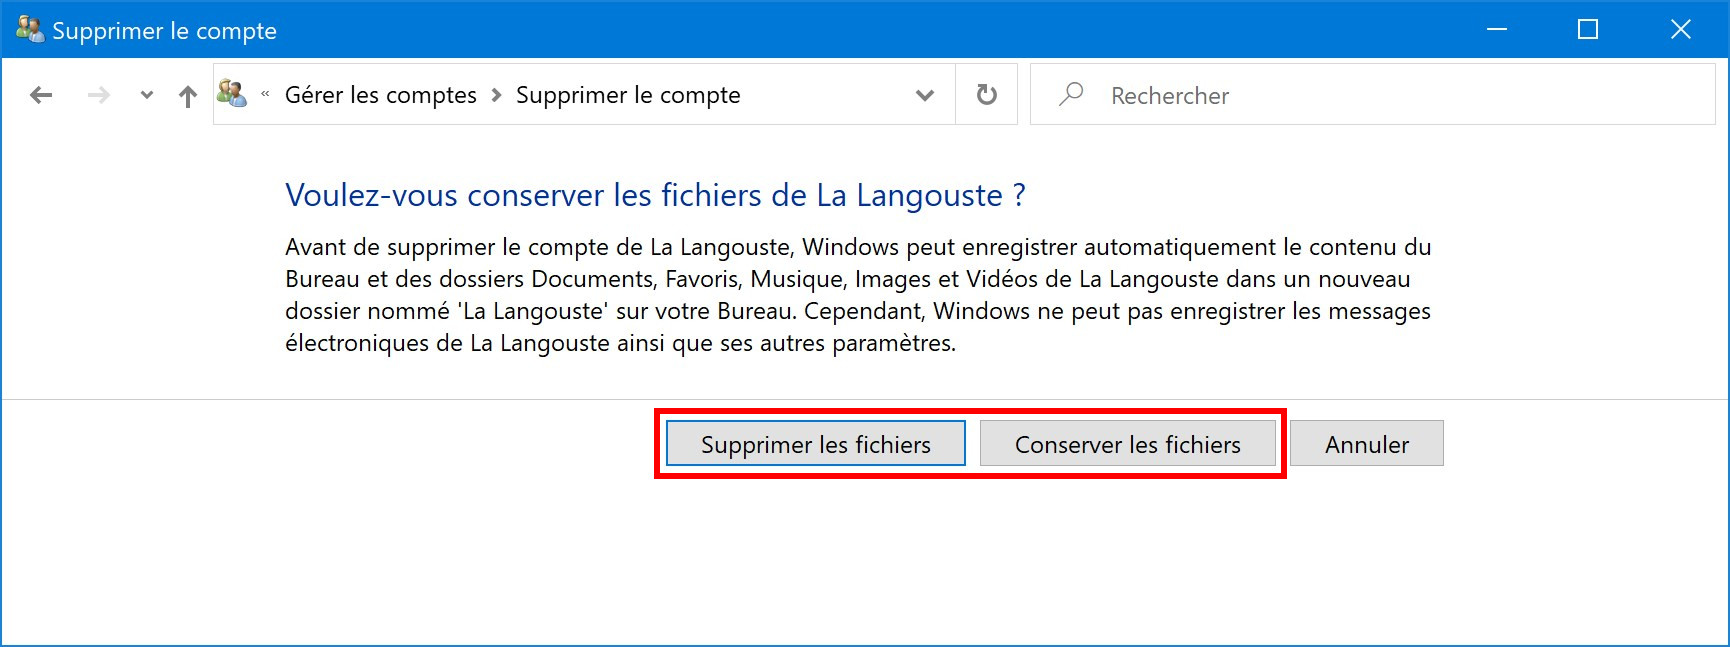Image resolution: width=1730 pixels, height=647 pixels.
Task: Expand the double-chevron breadcrumb overflow
Action: point(265,95)
